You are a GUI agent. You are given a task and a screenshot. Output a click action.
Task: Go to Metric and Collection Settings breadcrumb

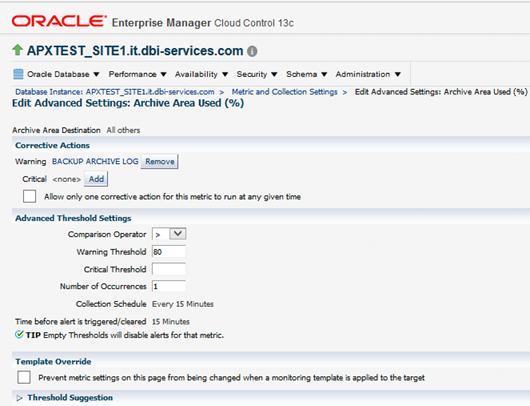pyautogui.click(x=284, y=92)
